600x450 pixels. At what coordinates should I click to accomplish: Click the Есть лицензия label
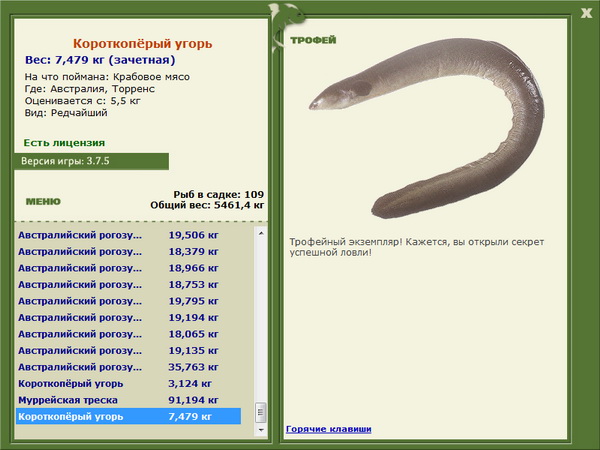point(64,143)
